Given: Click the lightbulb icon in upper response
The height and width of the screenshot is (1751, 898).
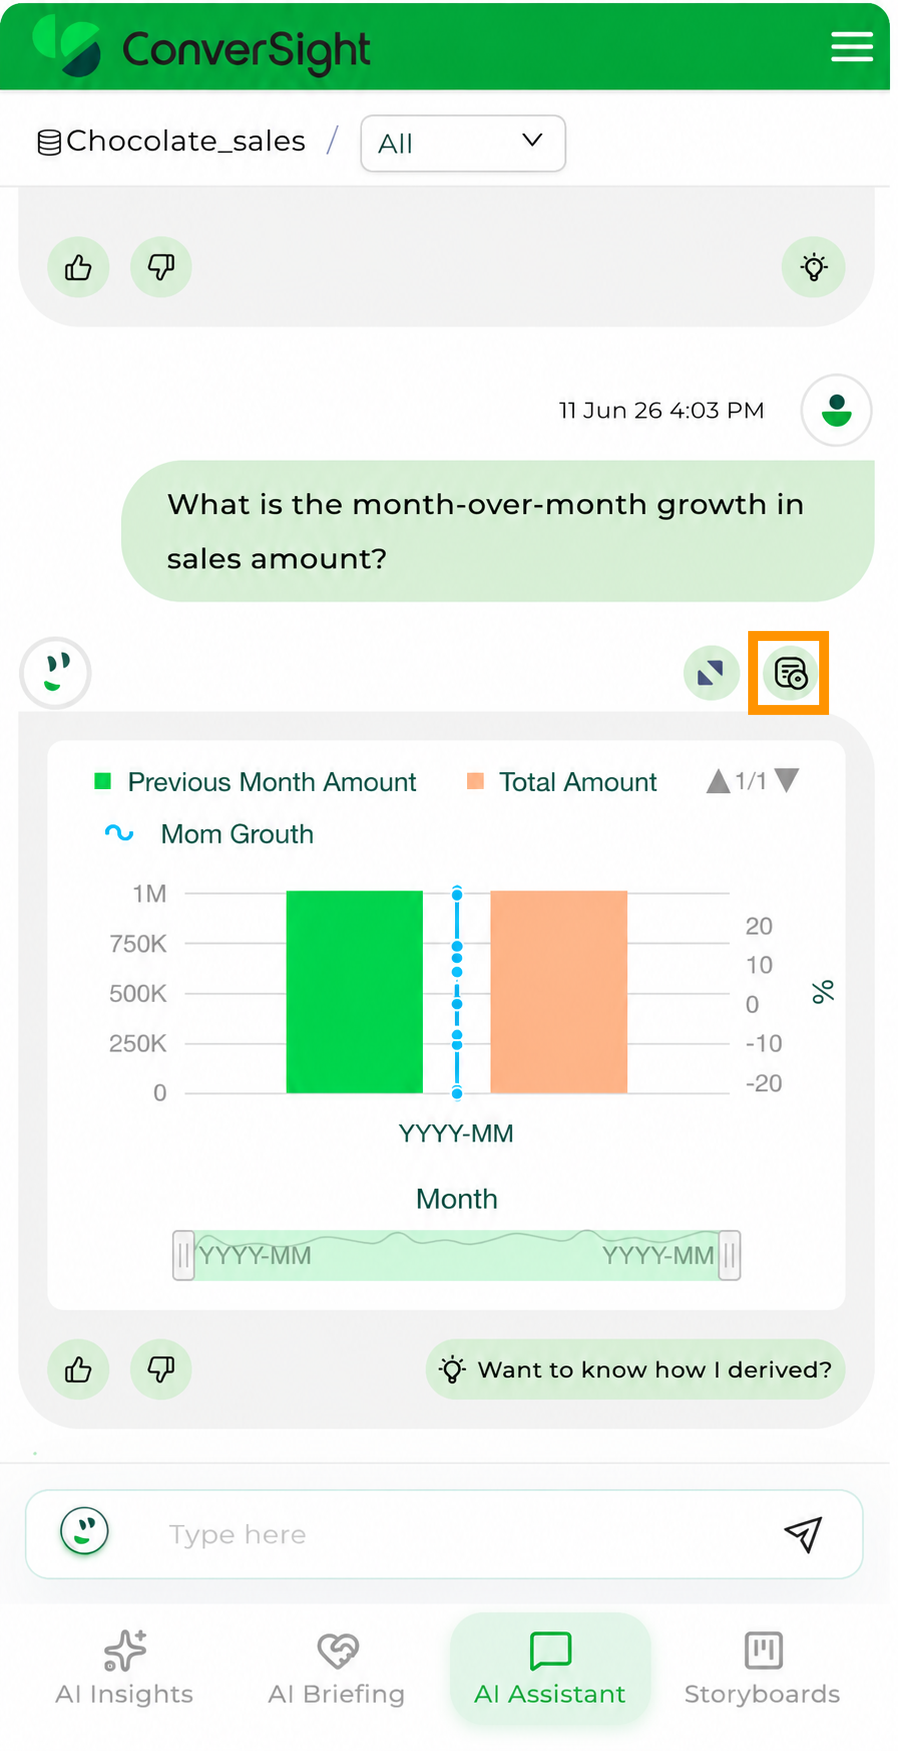Looking at the screenshot, I should [814, 267].
